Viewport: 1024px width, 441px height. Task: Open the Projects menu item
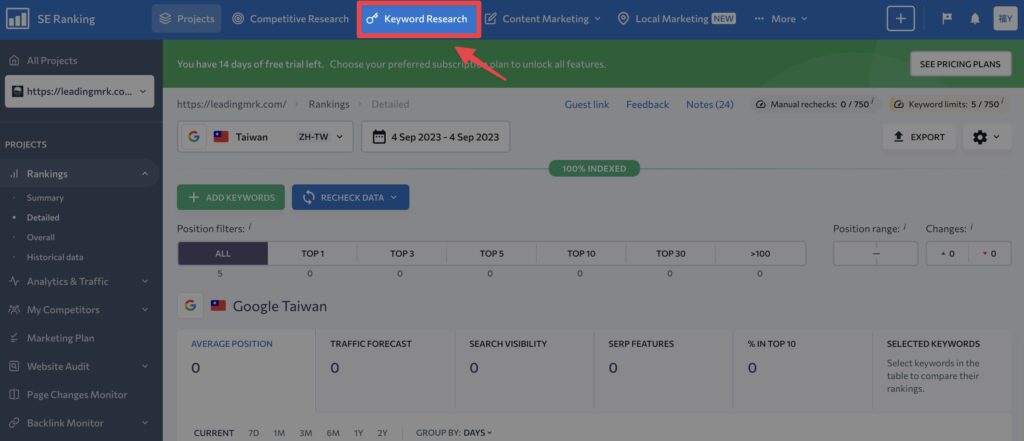click(x=187, y=19)
